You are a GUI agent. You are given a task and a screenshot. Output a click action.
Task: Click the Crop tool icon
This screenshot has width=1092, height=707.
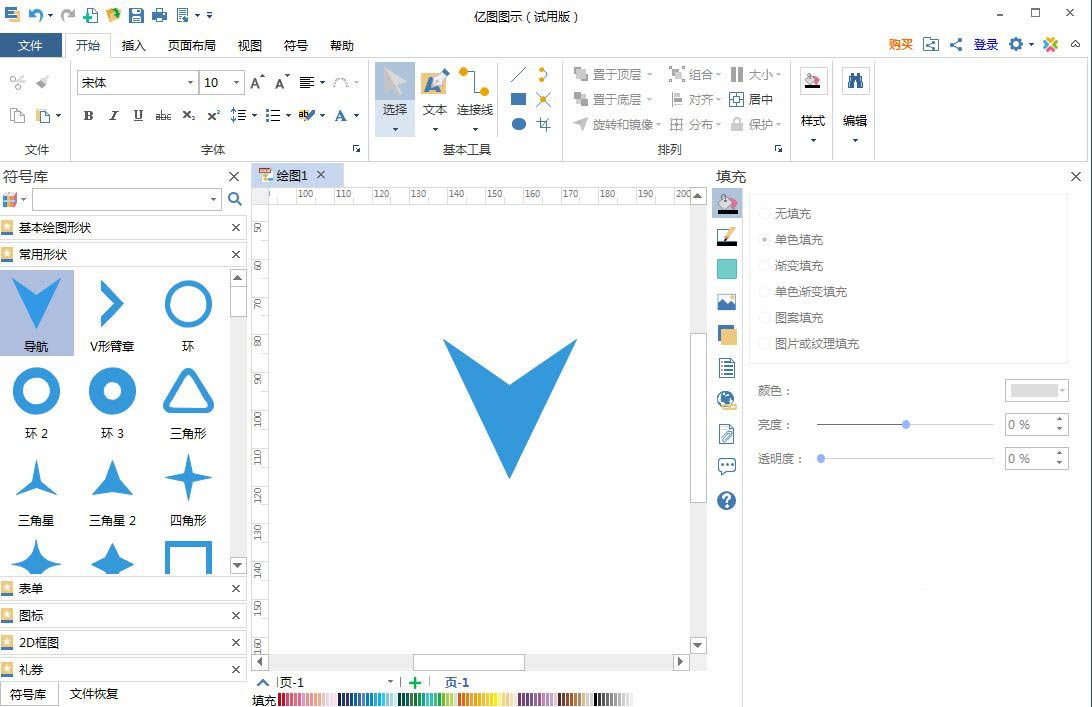point(543,123)
